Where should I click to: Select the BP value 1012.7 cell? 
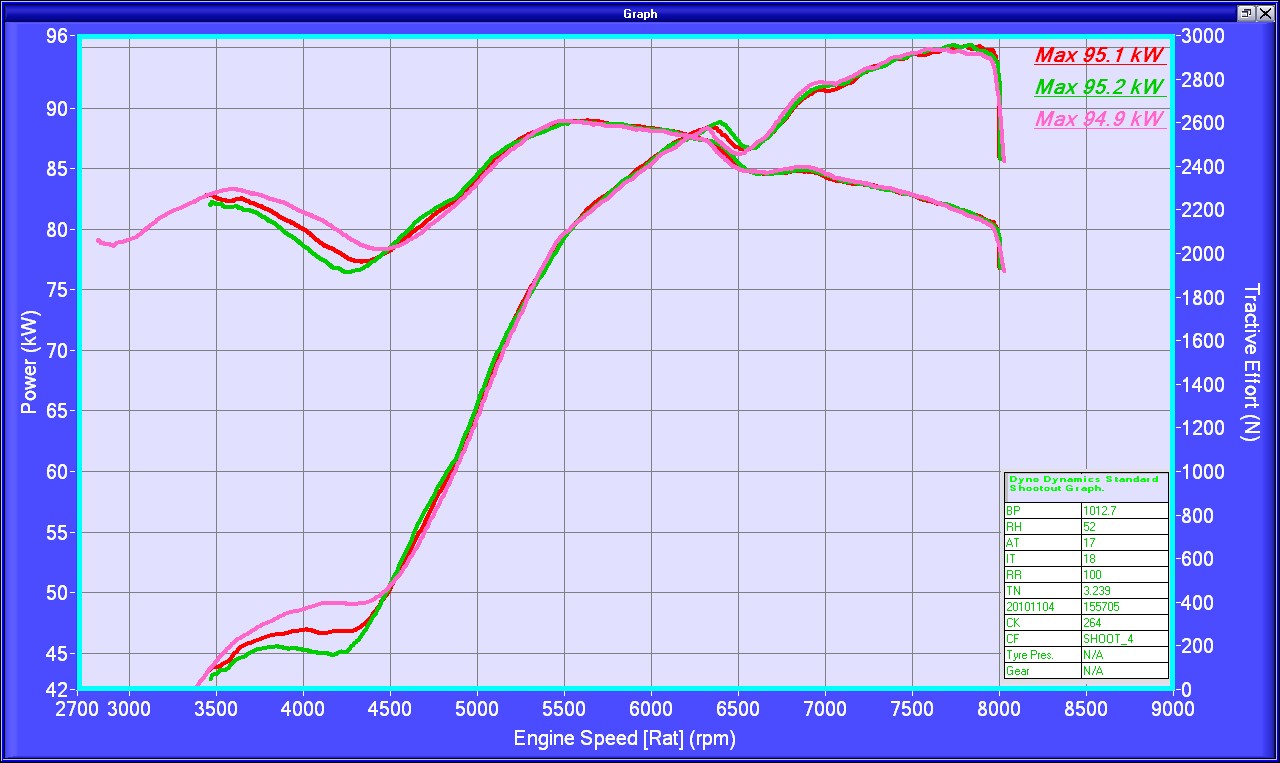click(1124, 510)
